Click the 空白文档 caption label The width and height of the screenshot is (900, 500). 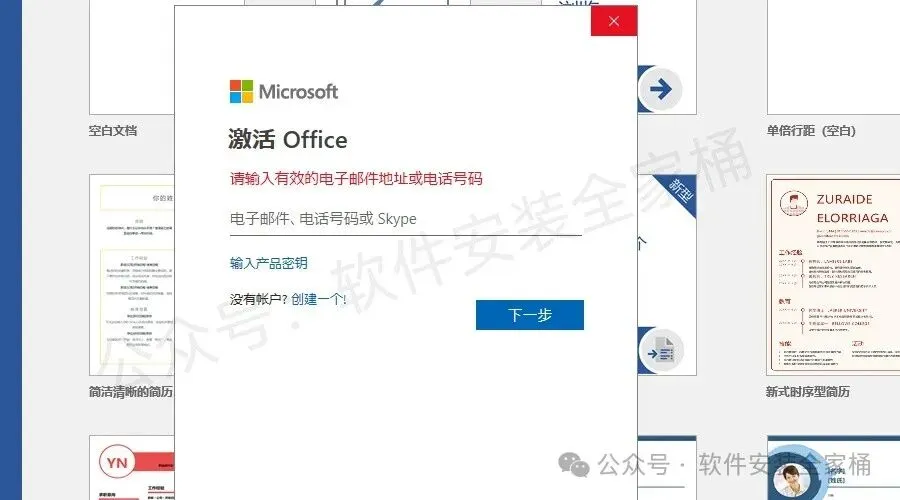click(x=113, y=131)
